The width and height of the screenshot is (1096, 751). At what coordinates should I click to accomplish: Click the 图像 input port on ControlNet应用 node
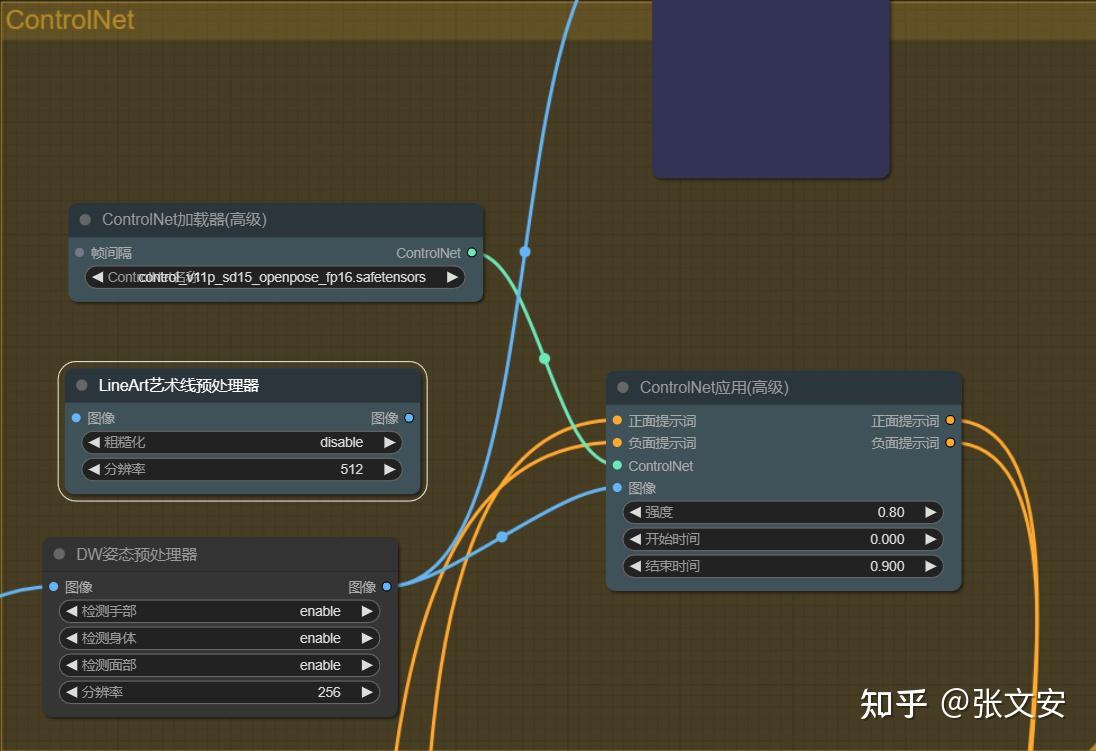pyautogui.click(x=618, y=488)
